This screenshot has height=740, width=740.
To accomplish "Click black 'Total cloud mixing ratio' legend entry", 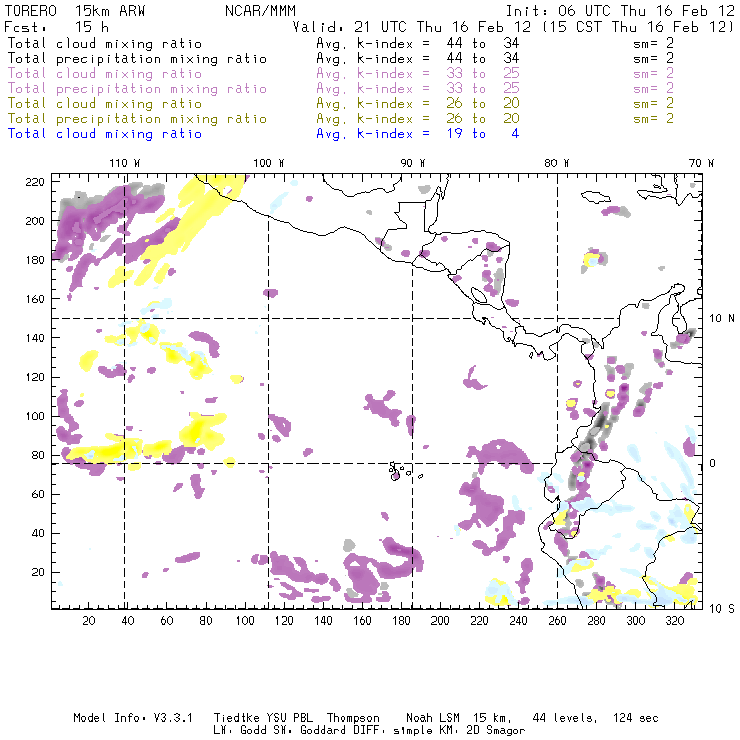I will coord(105,43).
